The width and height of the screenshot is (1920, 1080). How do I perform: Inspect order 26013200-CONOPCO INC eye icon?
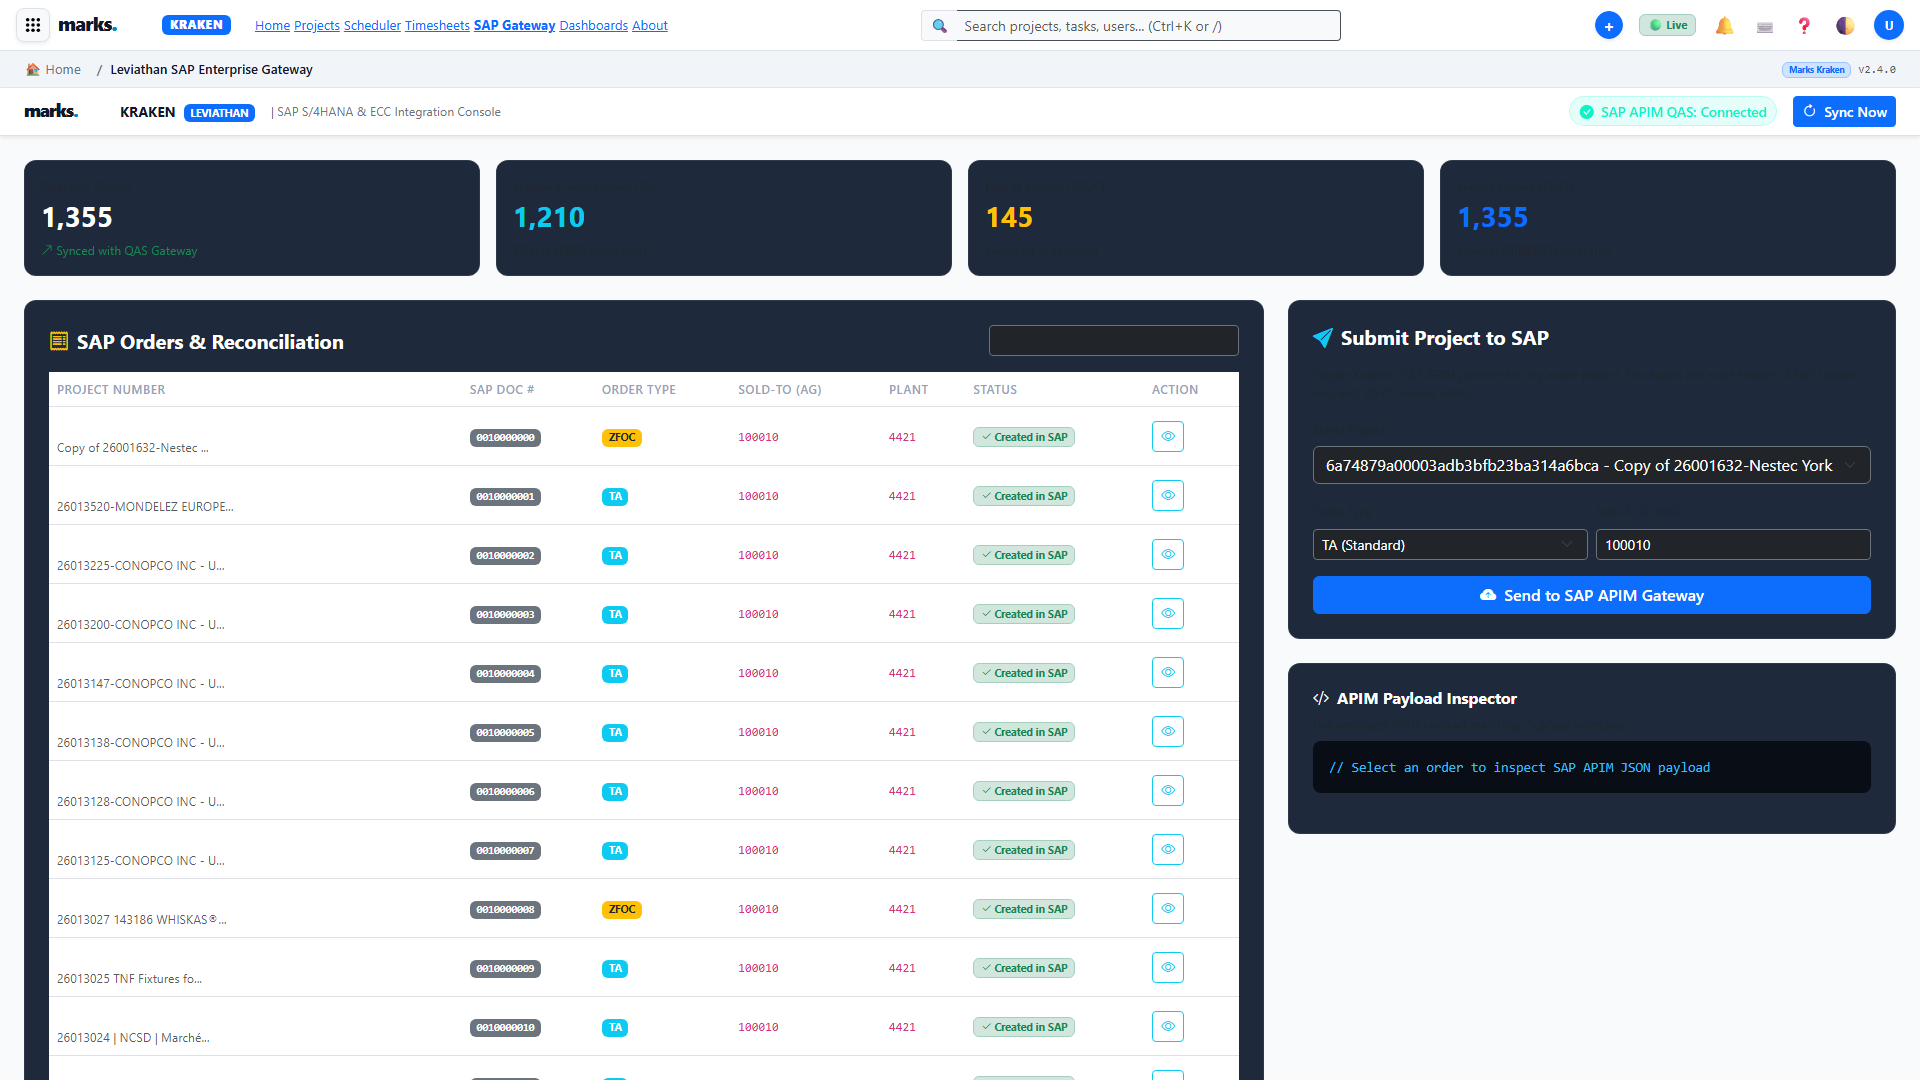click(x=1167, y=613)
